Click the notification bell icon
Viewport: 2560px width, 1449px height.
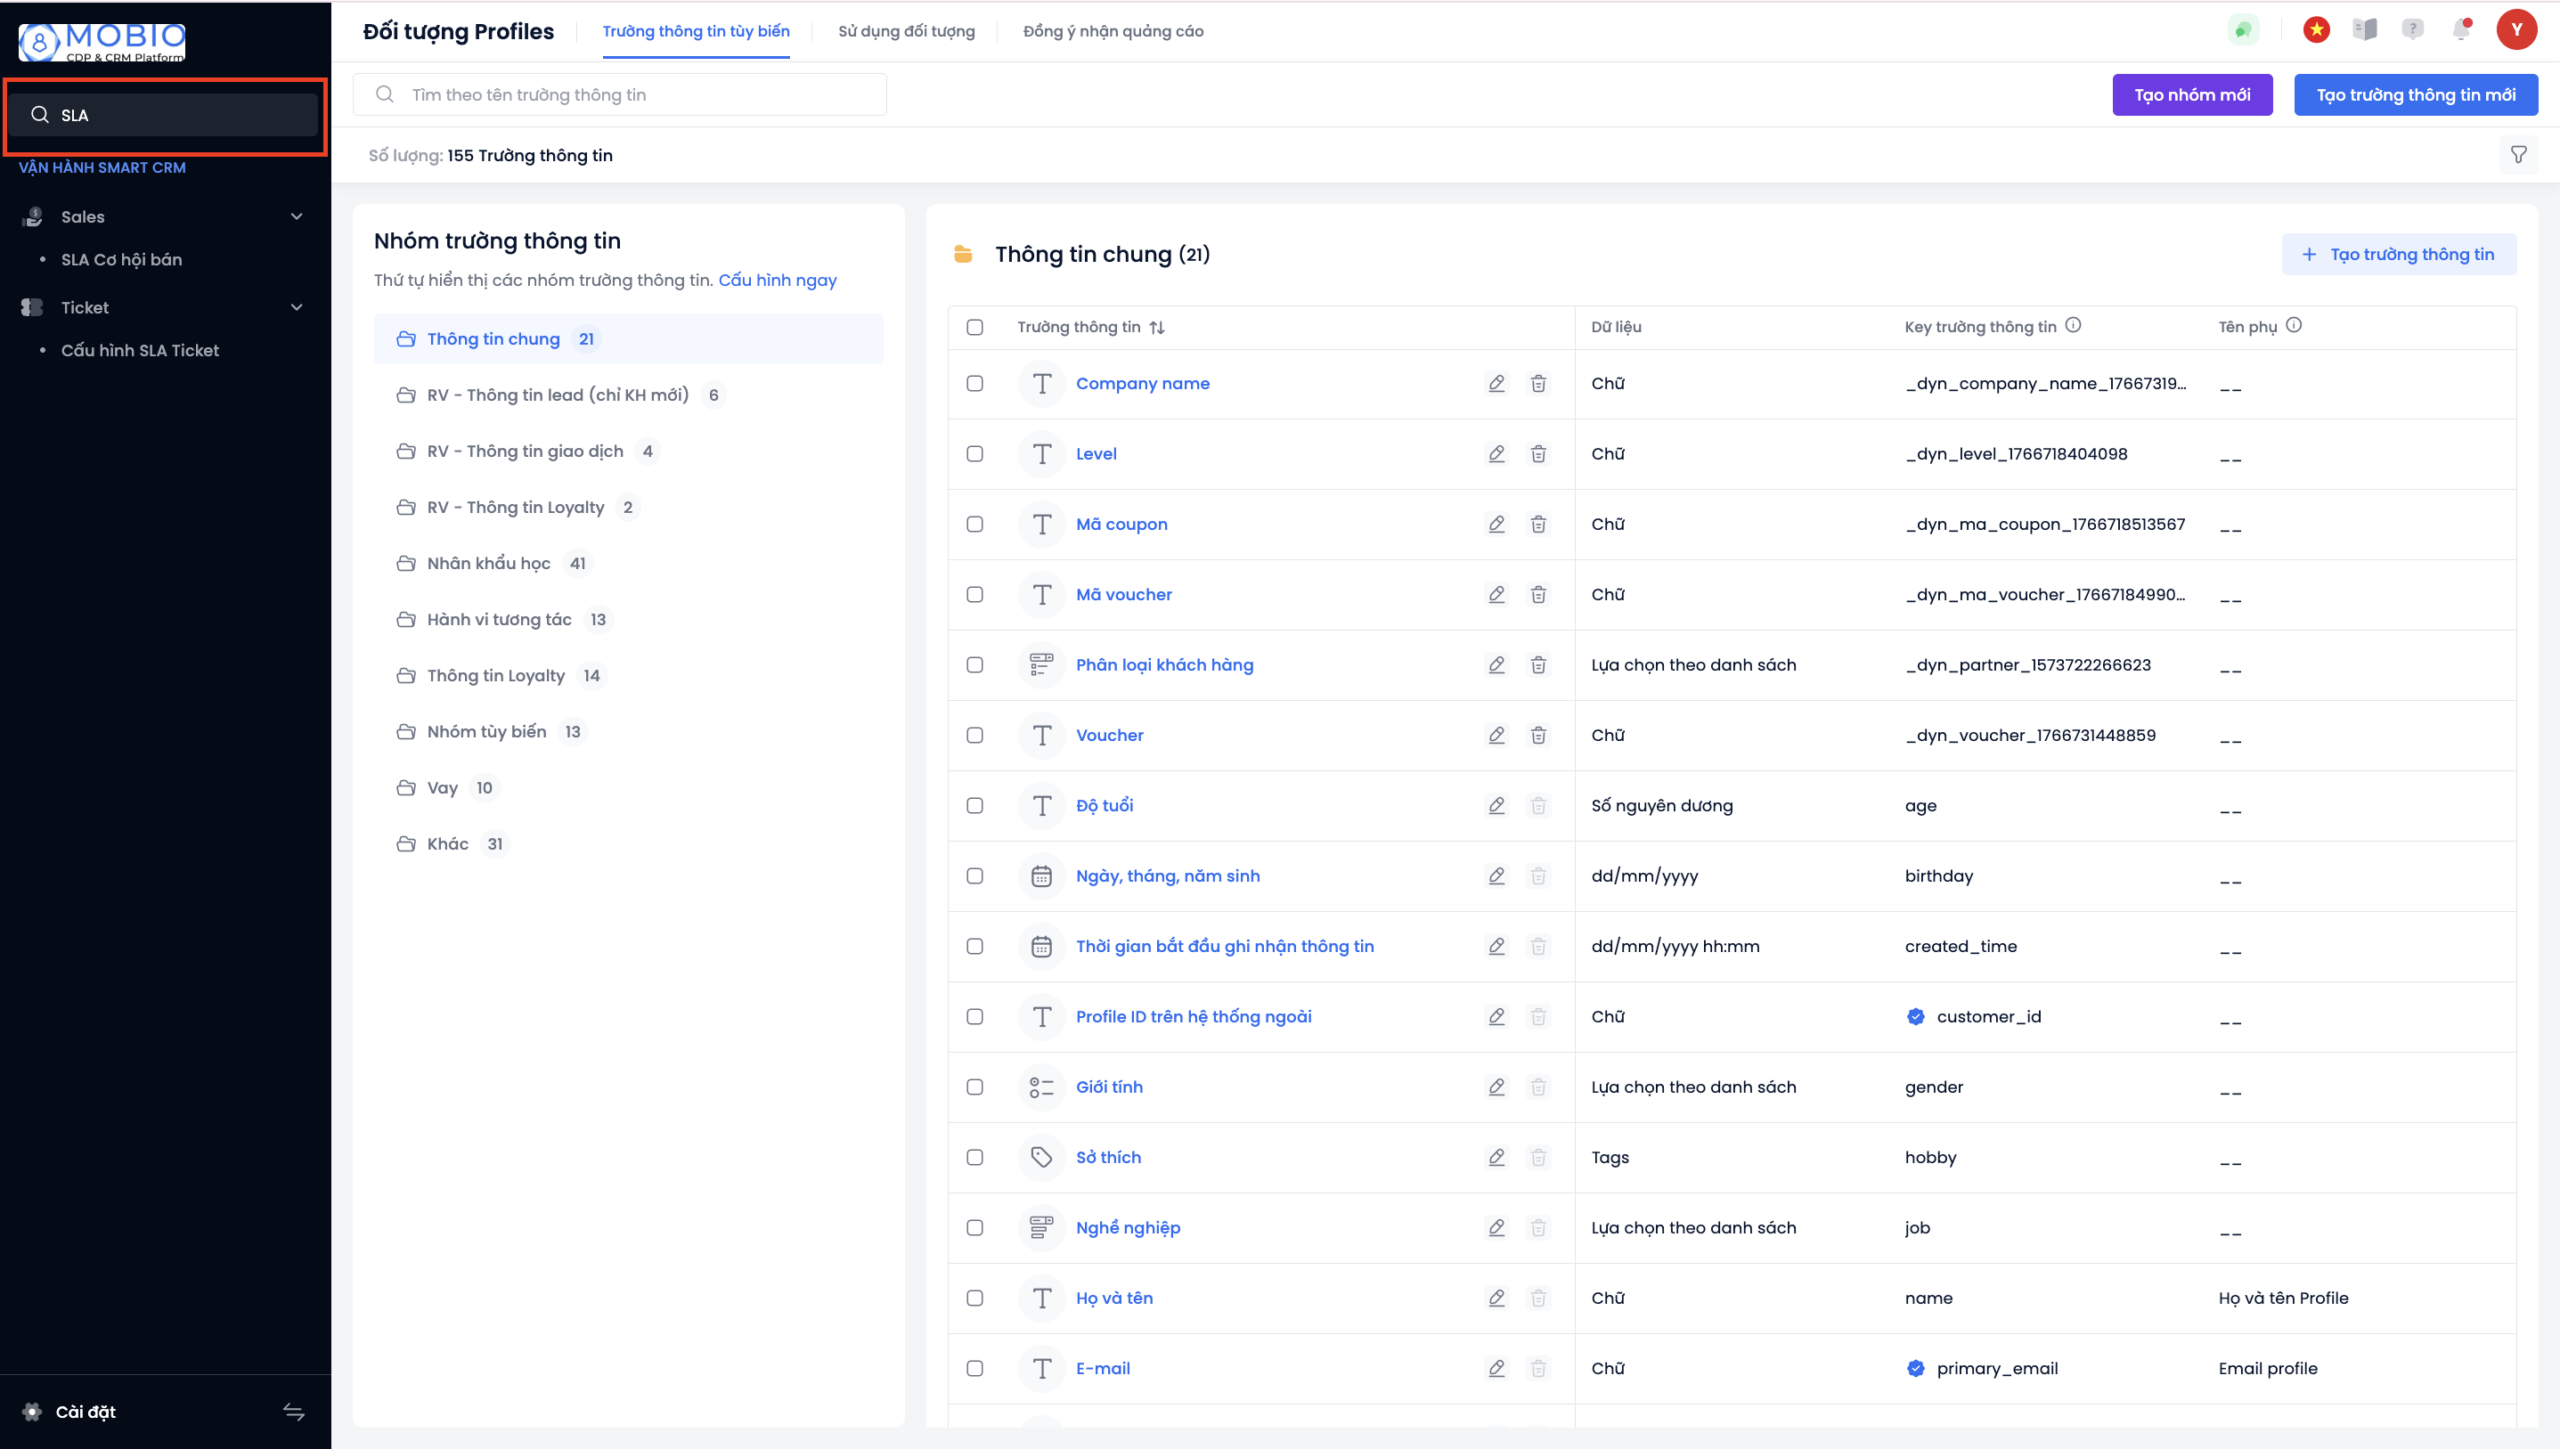click(x=2461, y=30)
